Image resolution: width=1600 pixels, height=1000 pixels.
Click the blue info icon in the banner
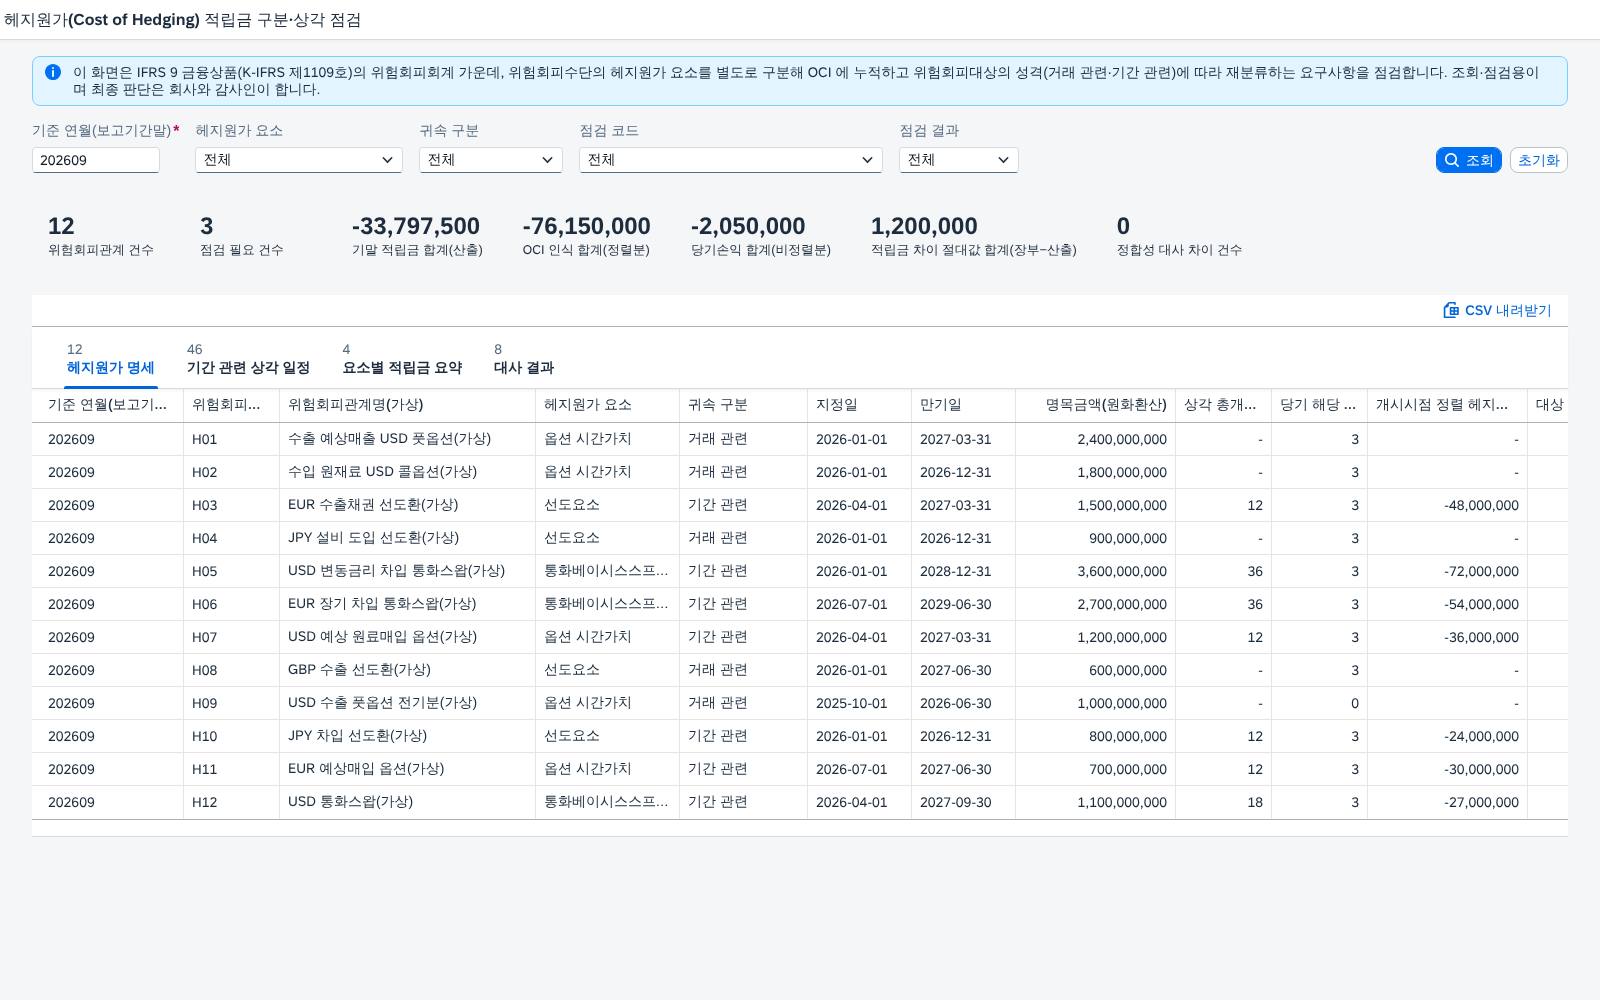click(x=53, y=72)
